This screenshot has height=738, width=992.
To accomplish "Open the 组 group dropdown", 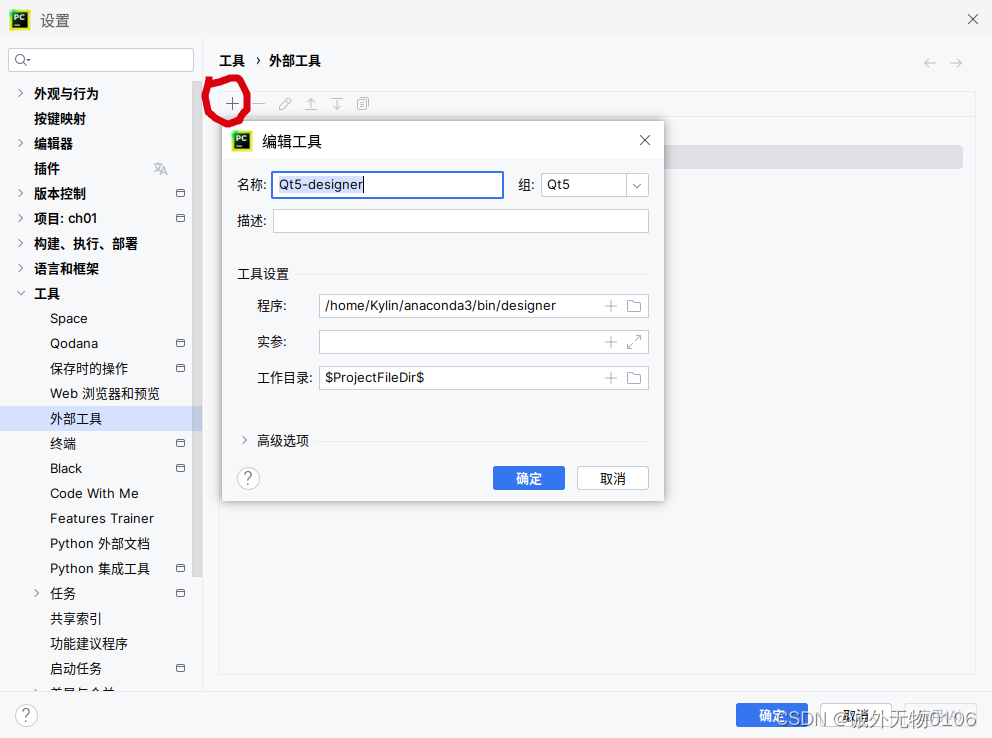I will 636,184.
